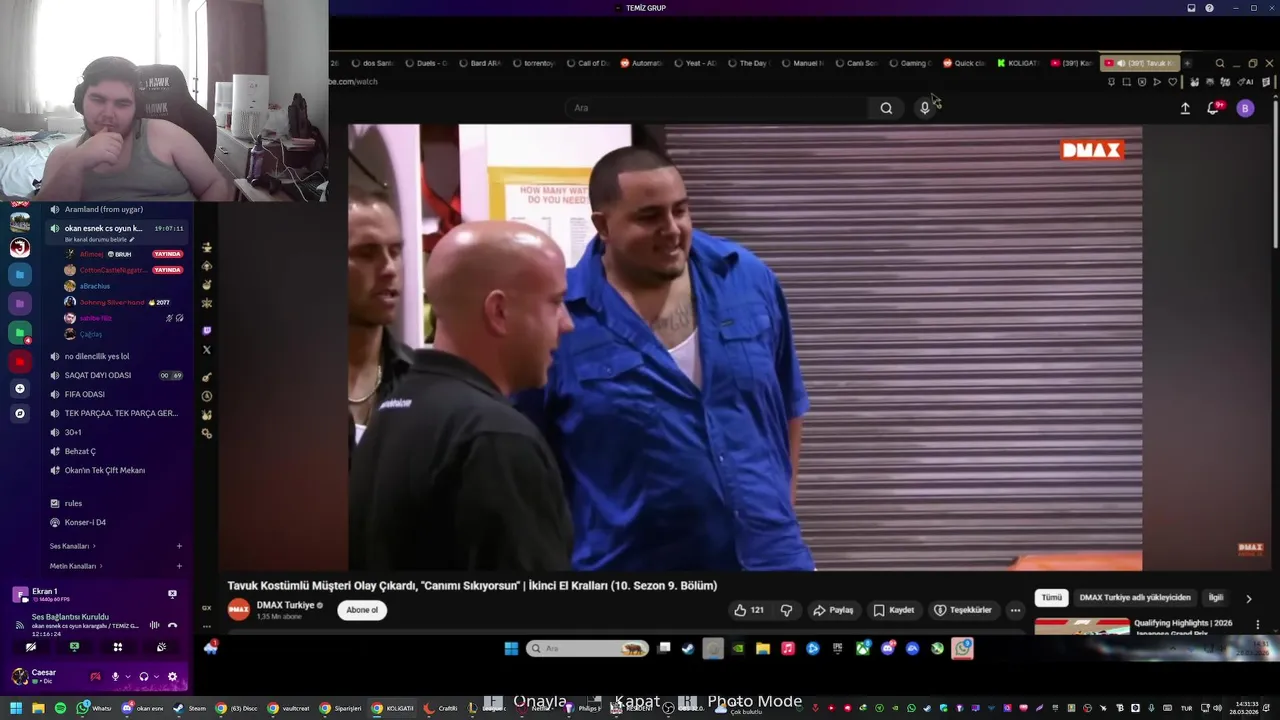Dislike the video
The height and width of the screenshot is (720, 1280).
click(x=786, y=610)
